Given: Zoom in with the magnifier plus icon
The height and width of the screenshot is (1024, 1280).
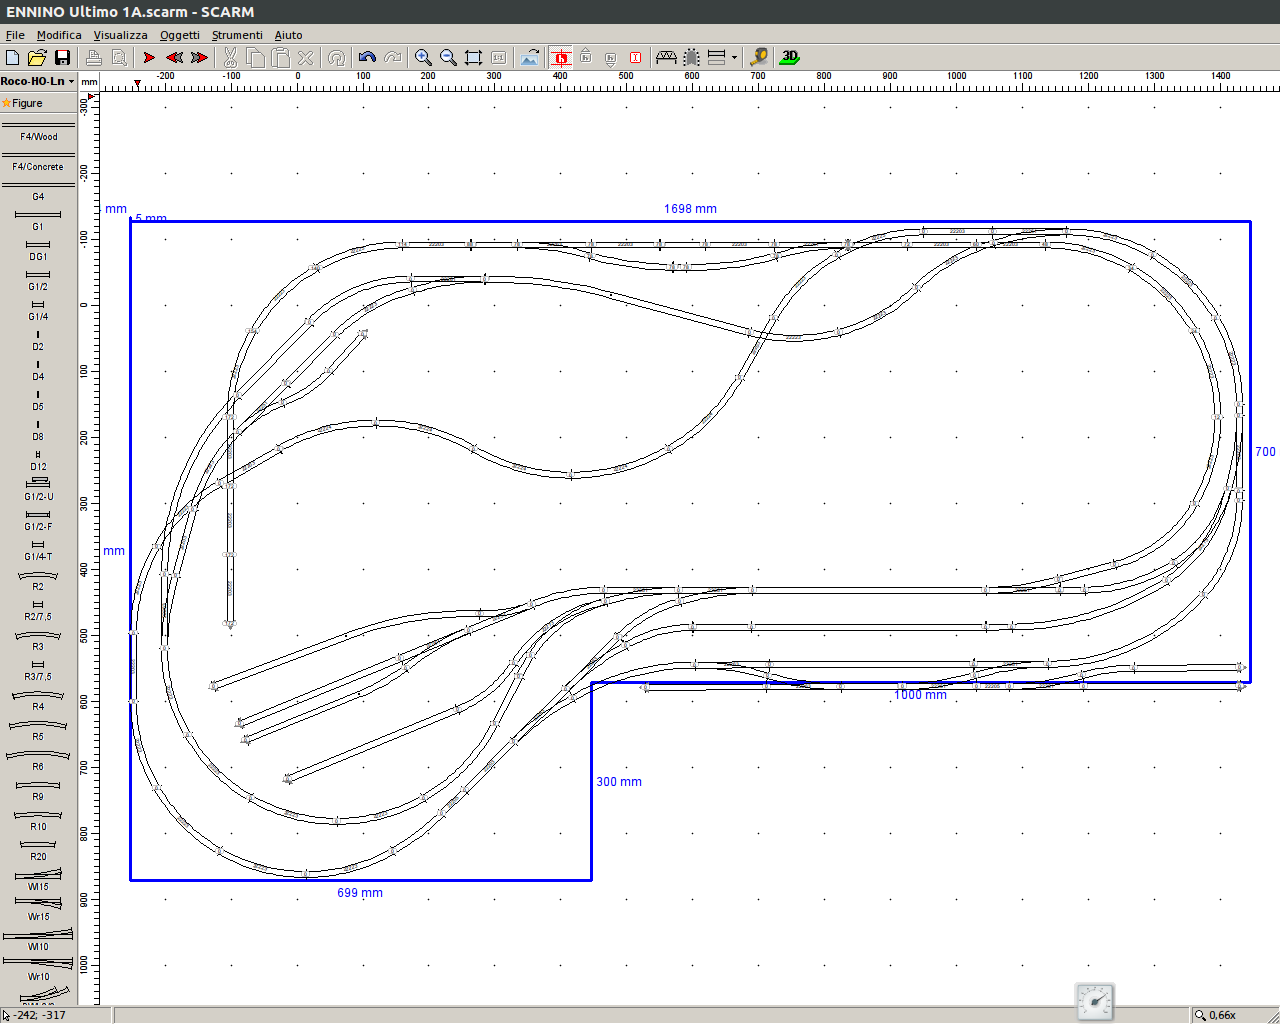Looking at the screenshot, I should [423, 58].
